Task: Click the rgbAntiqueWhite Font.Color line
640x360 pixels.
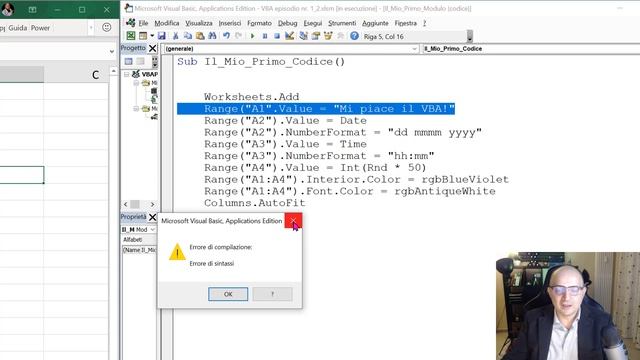Action: [x=350, y=191]
